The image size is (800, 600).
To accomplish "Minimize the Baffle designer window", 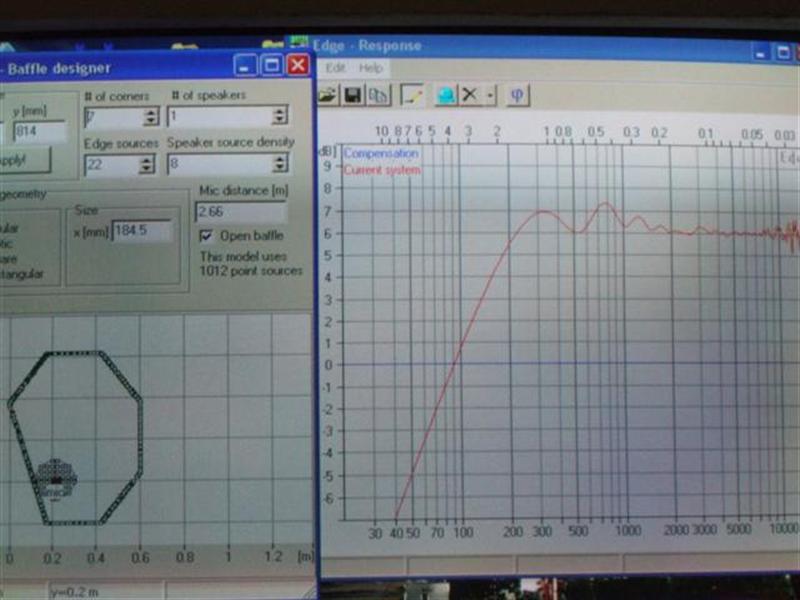I will click(x=245, y=65).
